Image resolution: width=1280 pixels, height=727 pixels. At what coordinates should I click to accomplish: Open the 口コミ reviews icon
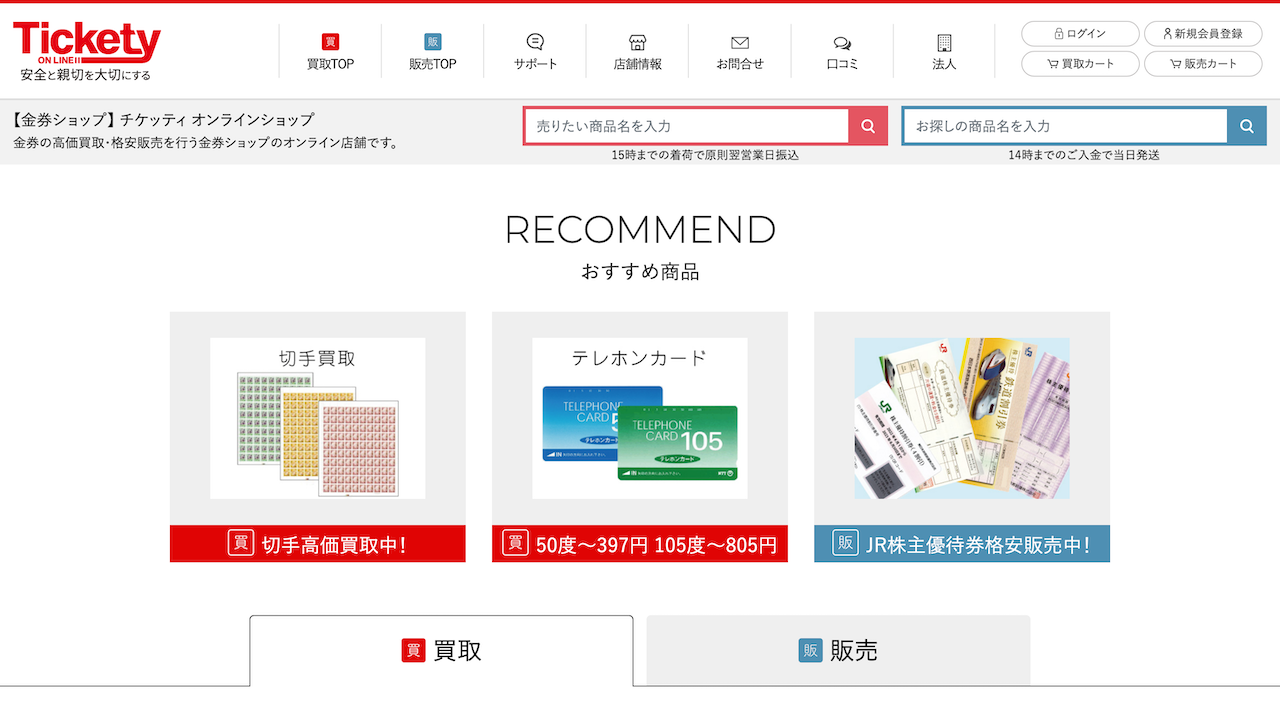(842, 42)
